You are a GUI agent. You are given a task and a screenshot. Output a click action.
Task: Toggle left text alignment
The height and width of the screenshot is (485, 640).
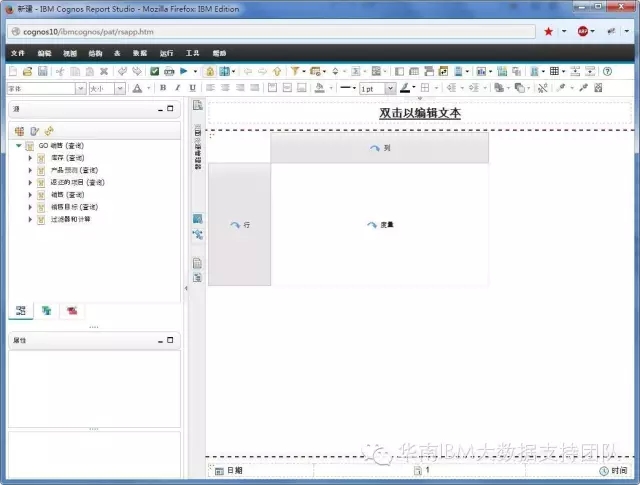pos(210,88)
